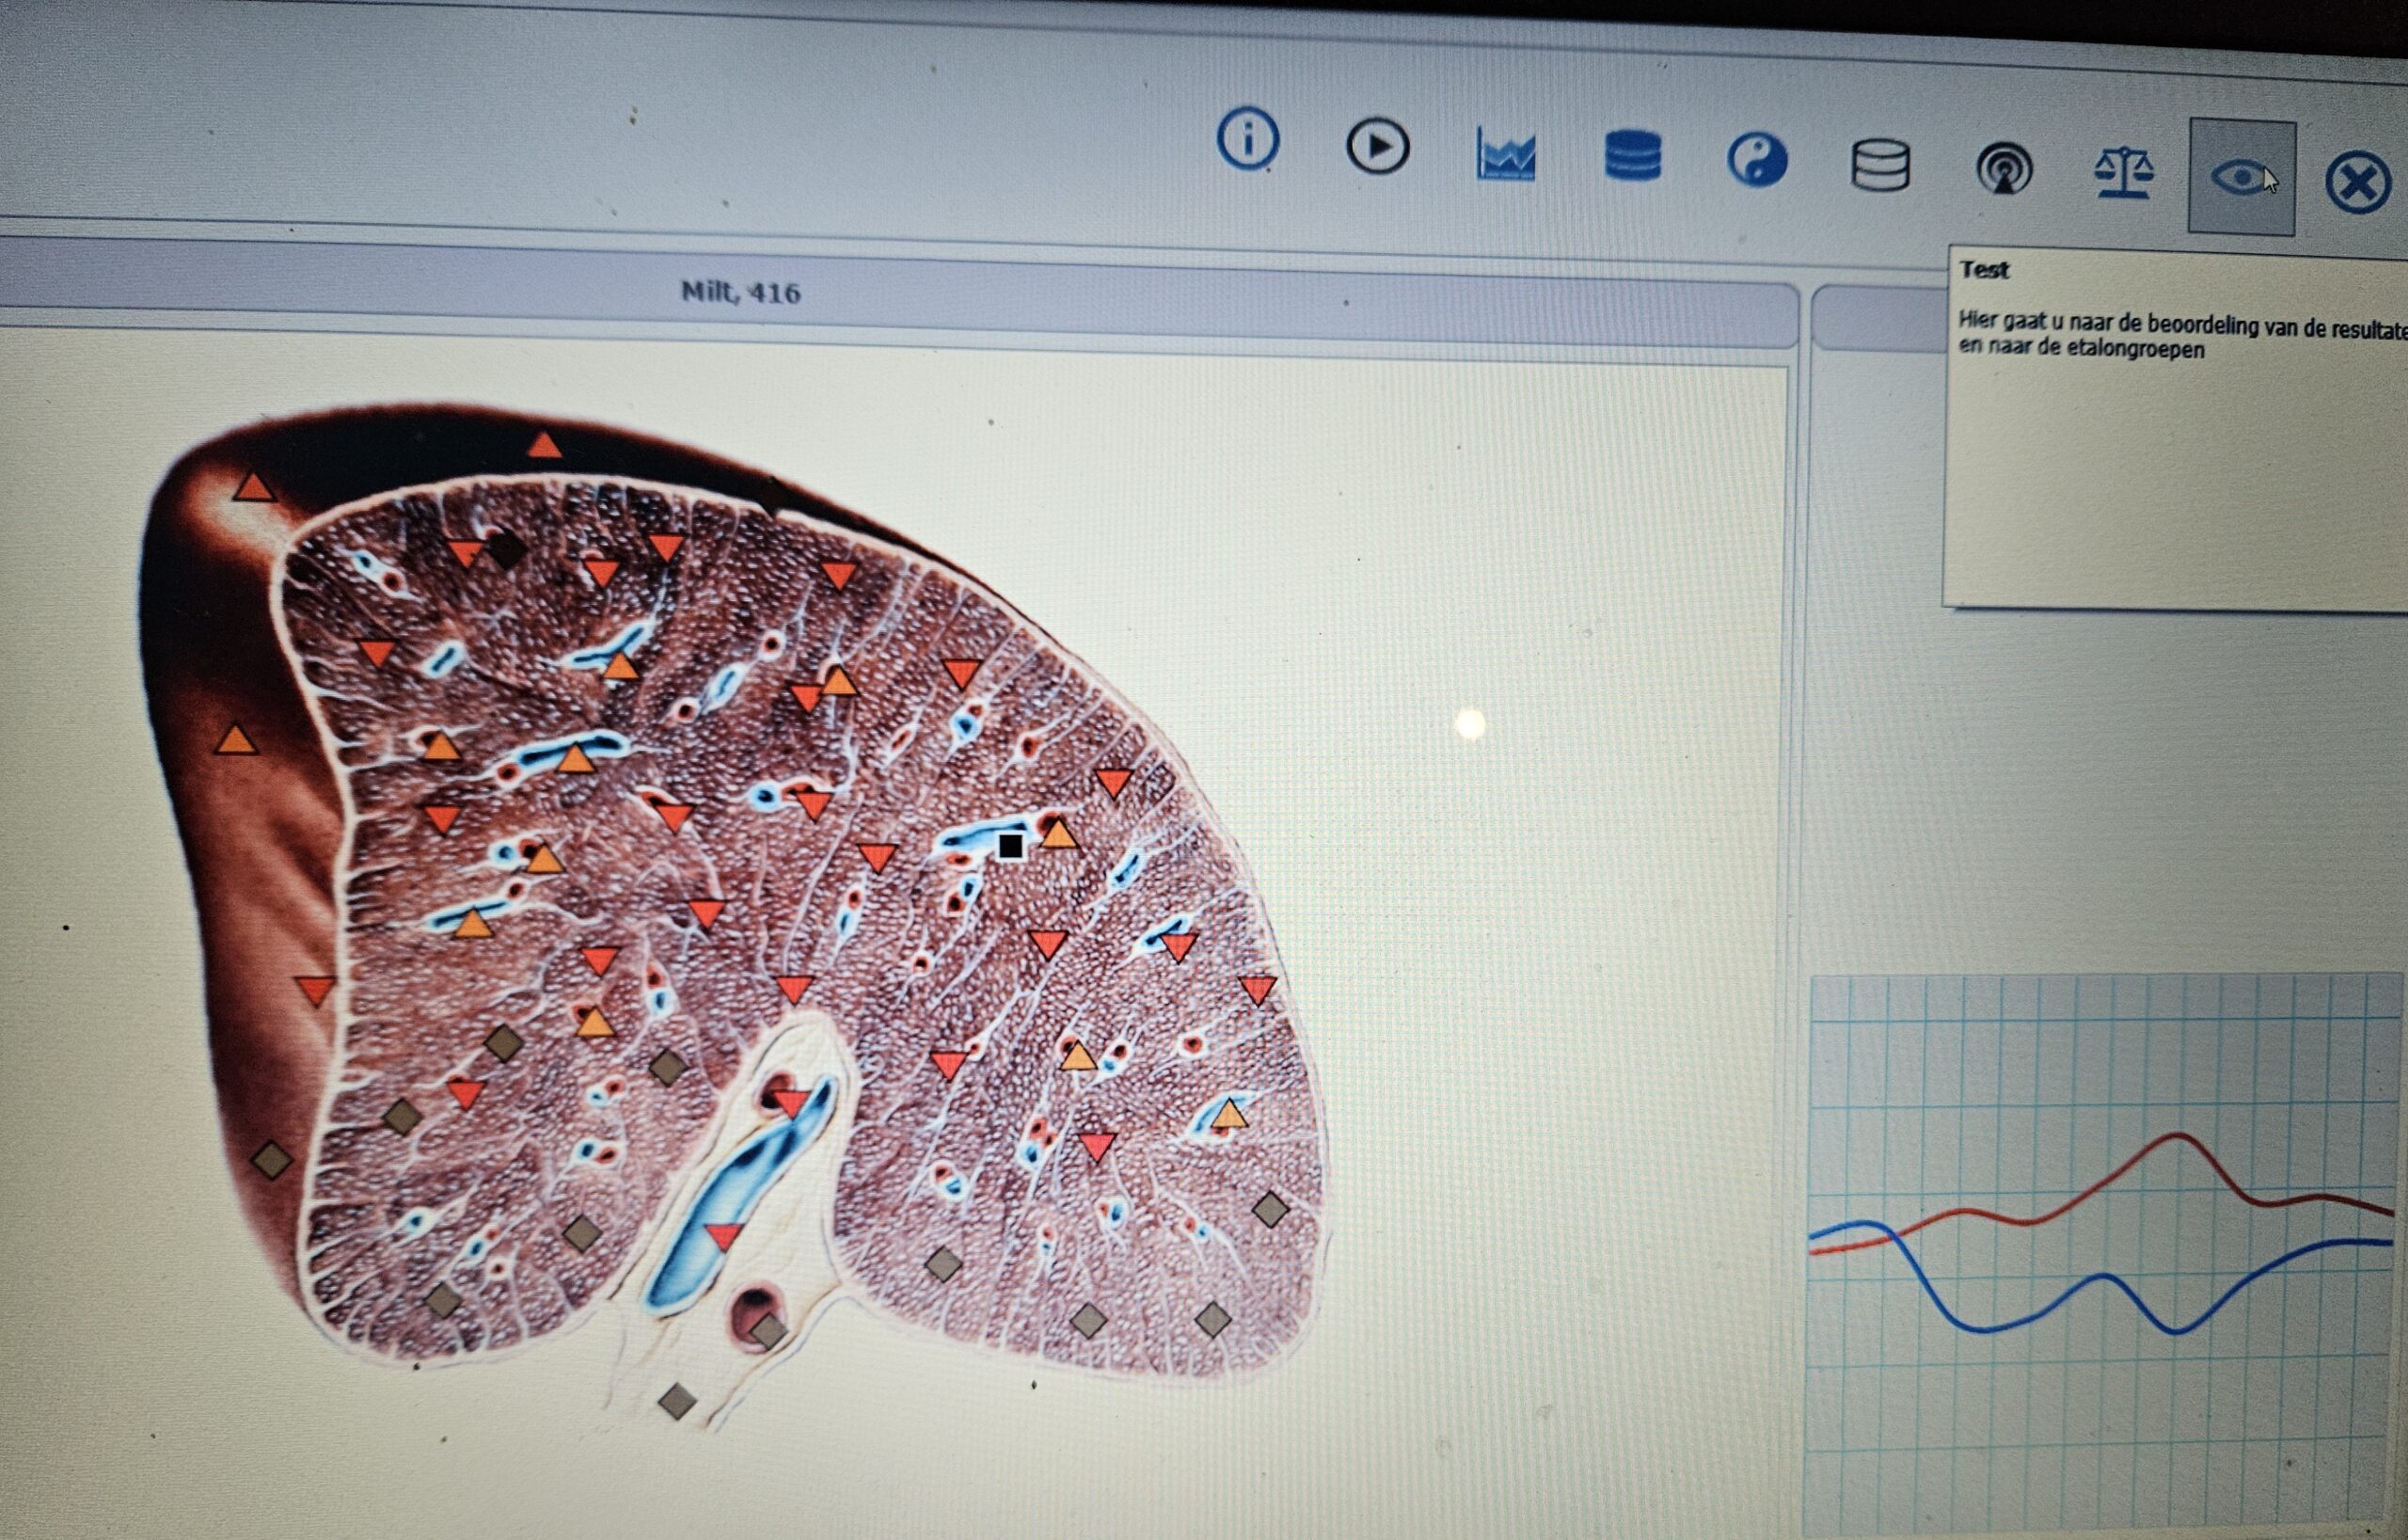Click the play button icon
Screen dimensions: 2408x1540
pyautogui.click(x=1378, y=146)
